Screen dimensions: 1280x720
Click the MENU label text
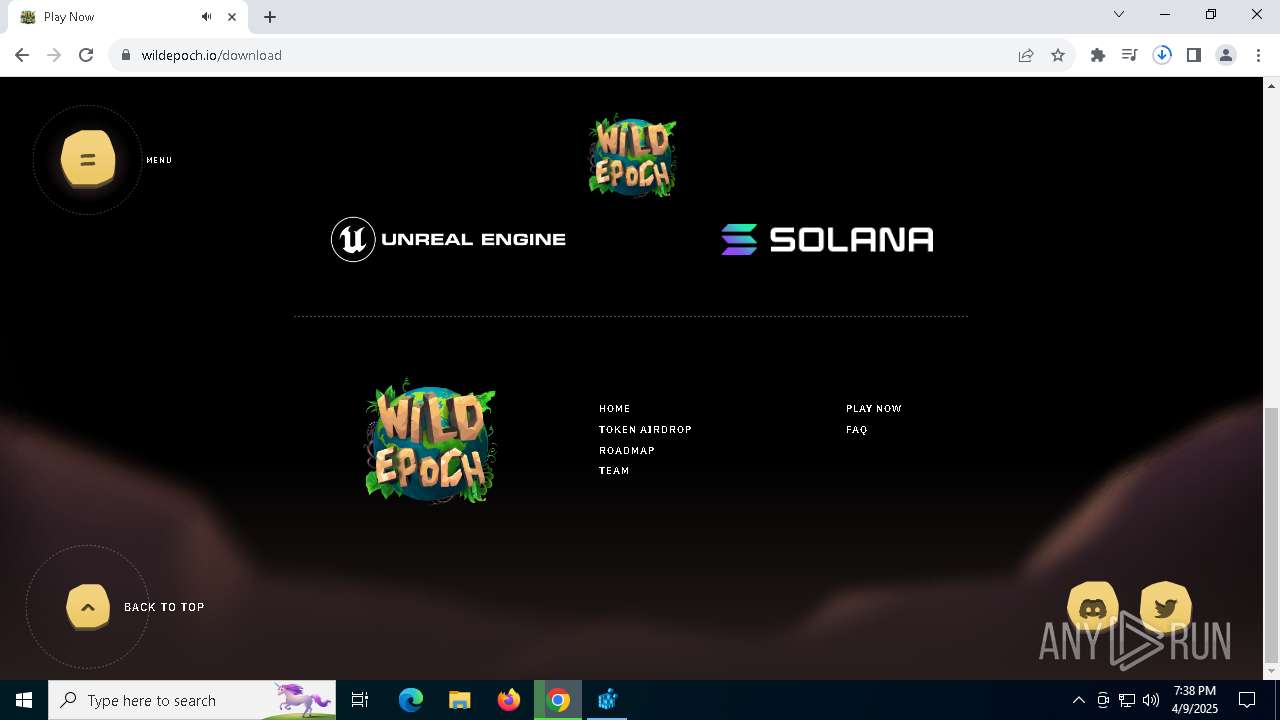(x=159, y=160)
